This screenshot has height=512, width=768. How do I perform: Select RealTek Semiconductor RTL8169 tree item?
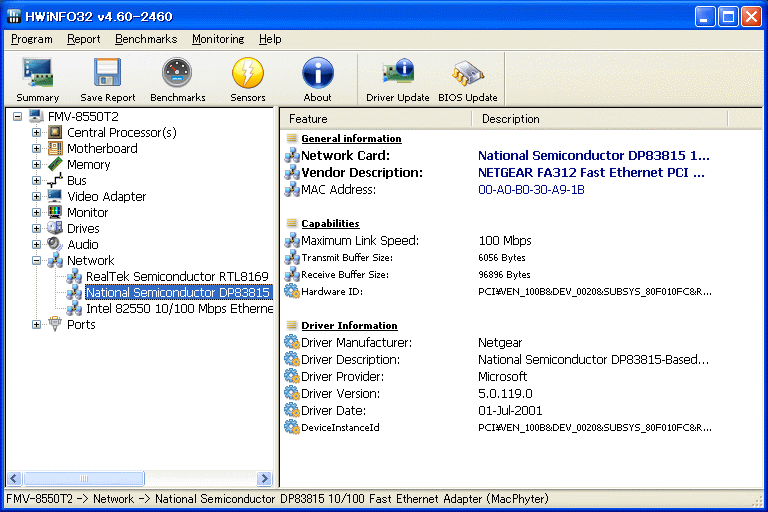coord(177,276)
